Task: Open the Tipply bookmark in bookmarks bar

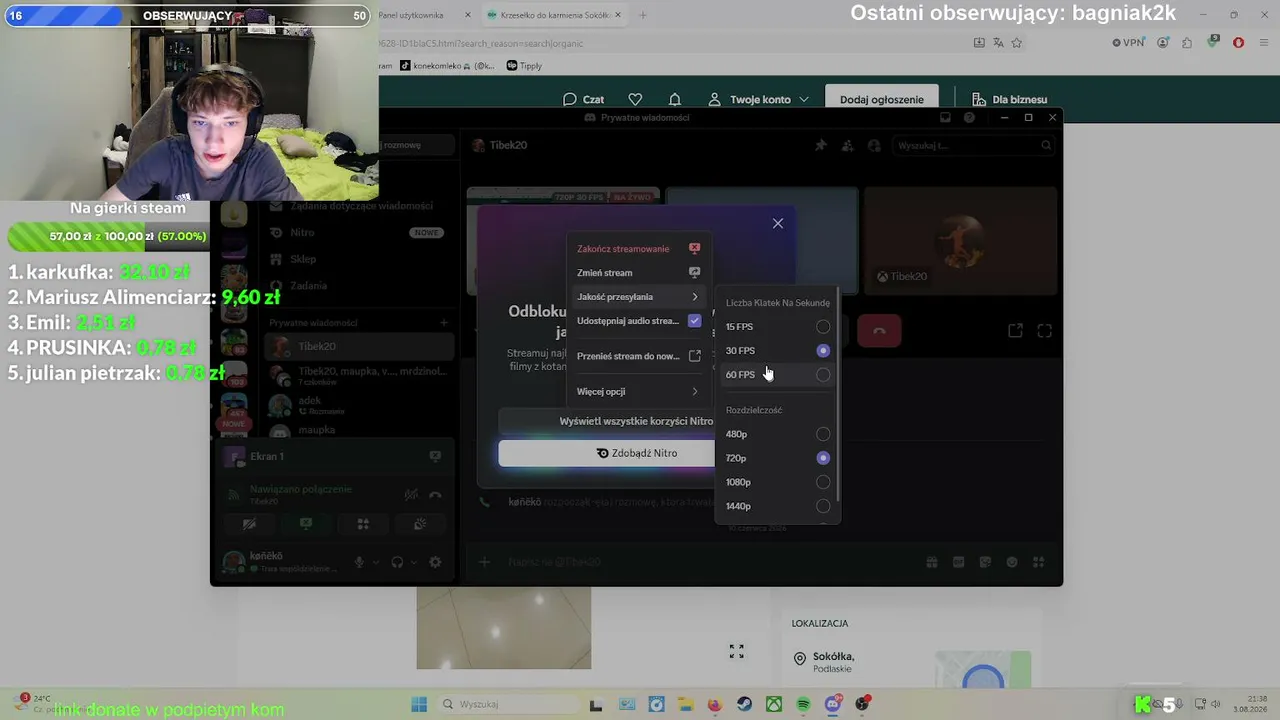Action: tap(524, 66)
